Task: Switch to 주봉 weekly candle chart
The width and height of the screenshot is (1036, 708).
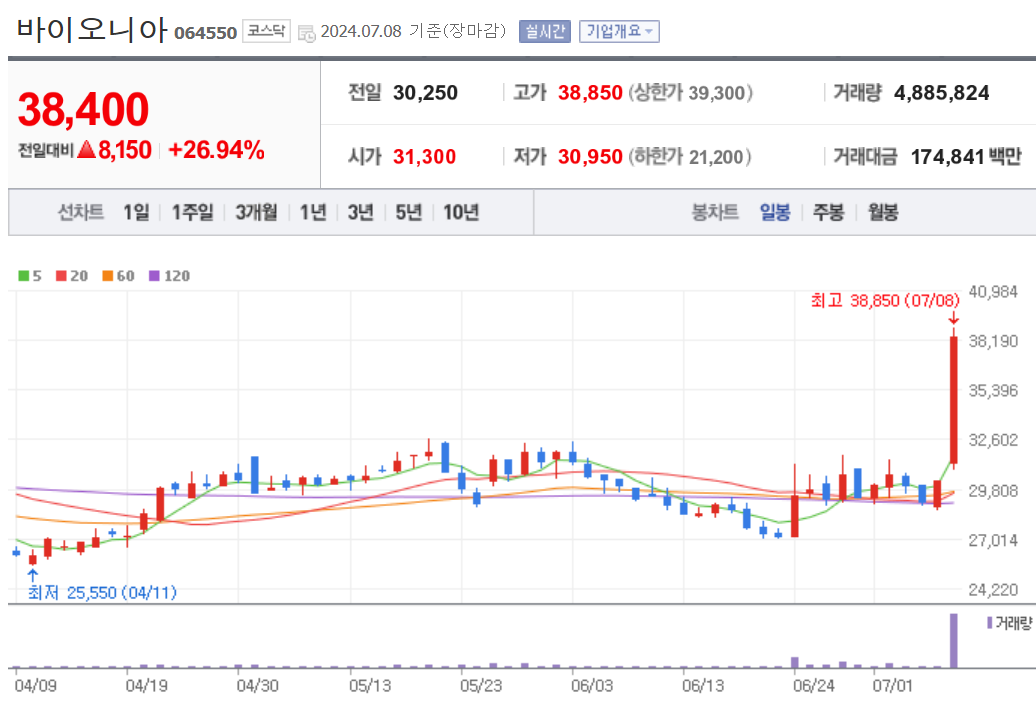Action: pos(829,212)
